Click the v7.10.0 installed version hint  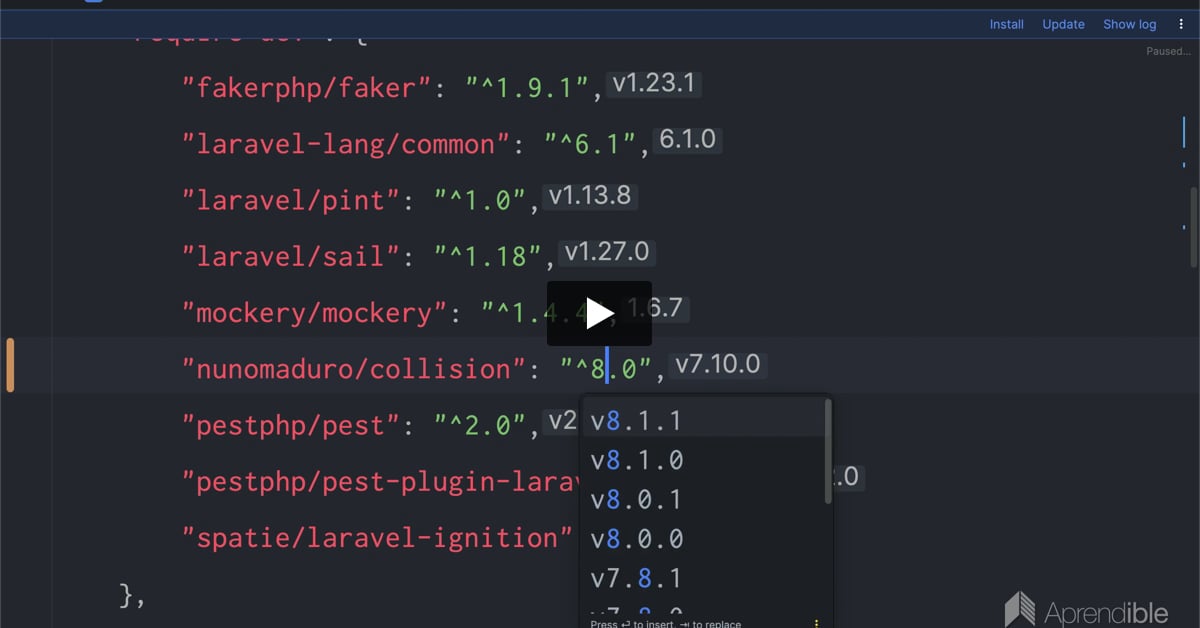[x=718, y=364]
